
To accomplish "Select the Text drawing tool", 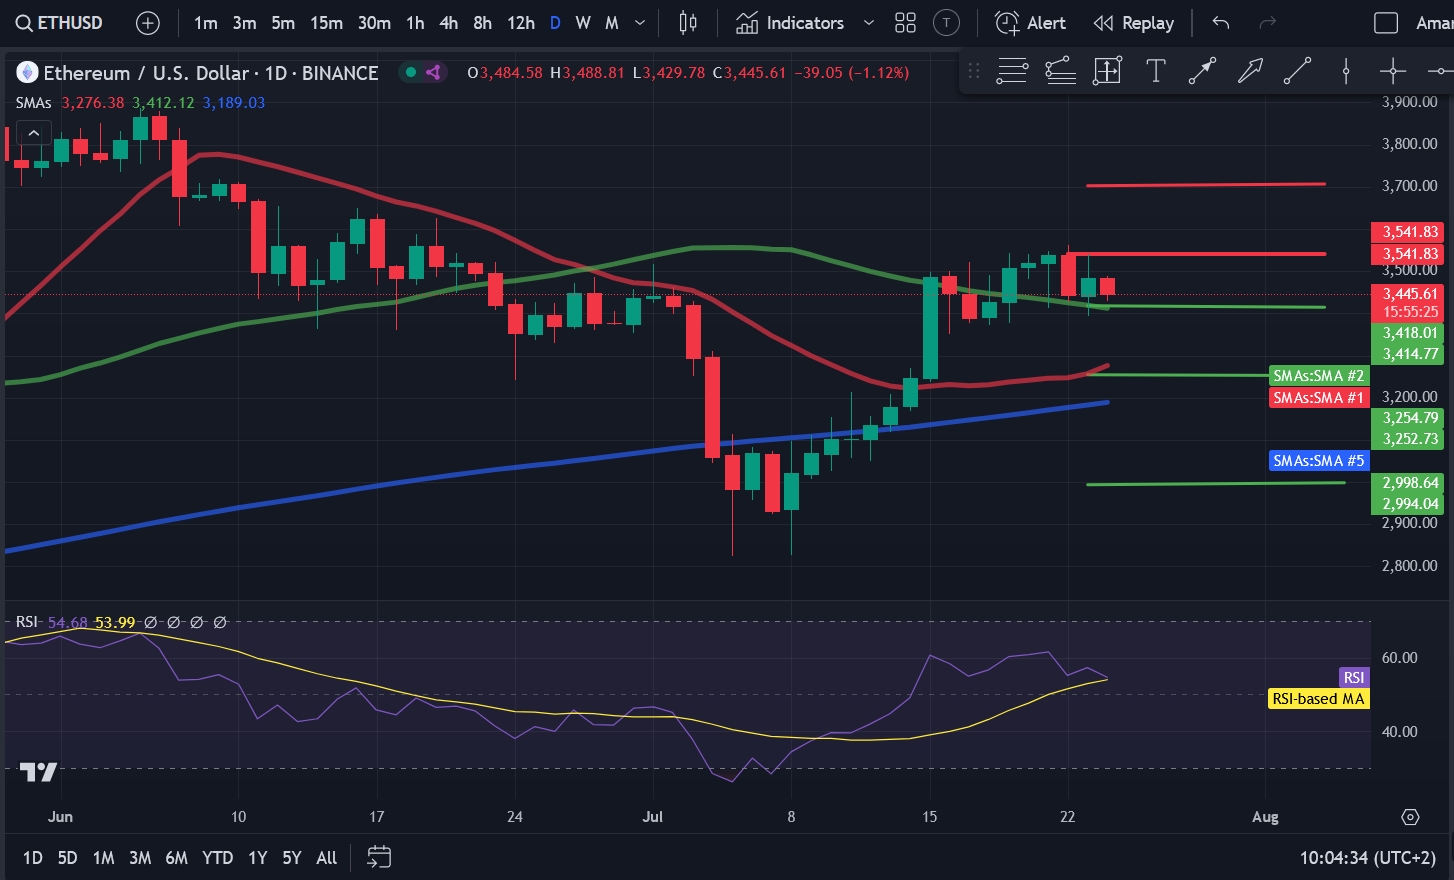I will pos(1155,70).
